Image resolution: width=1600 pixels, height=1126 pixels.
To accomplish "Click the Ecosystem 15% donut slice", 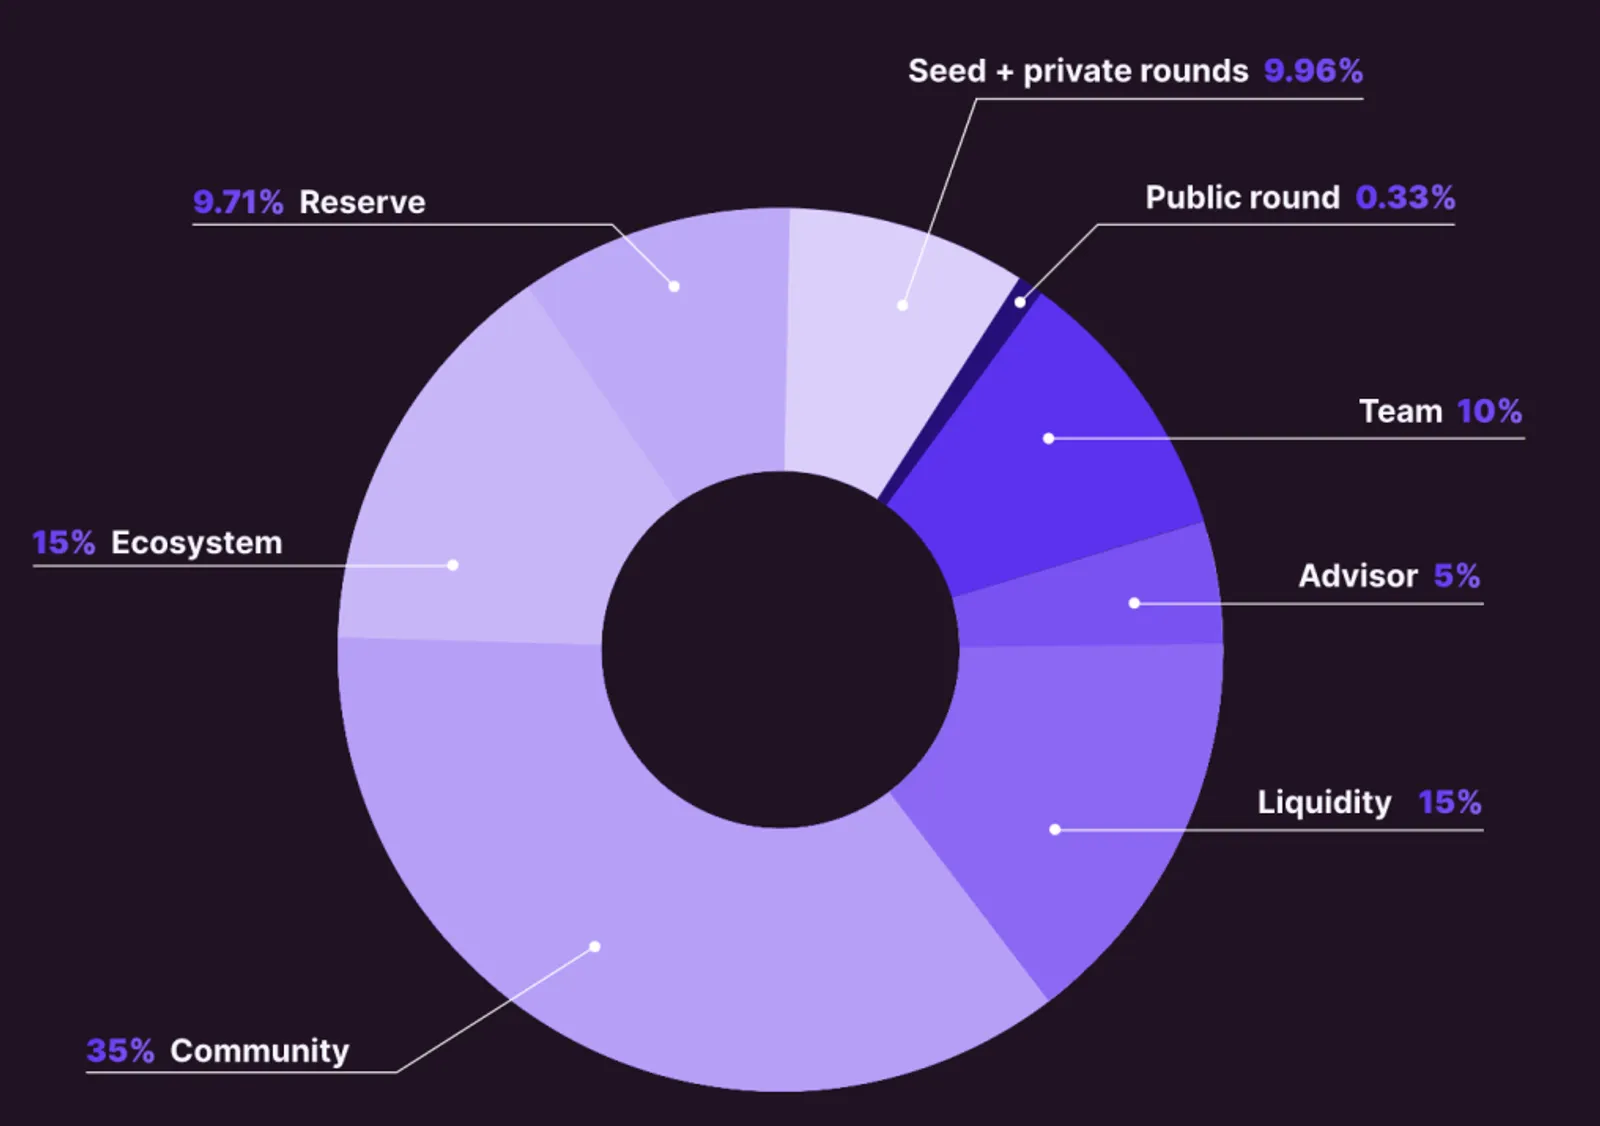I will point(480,520).
